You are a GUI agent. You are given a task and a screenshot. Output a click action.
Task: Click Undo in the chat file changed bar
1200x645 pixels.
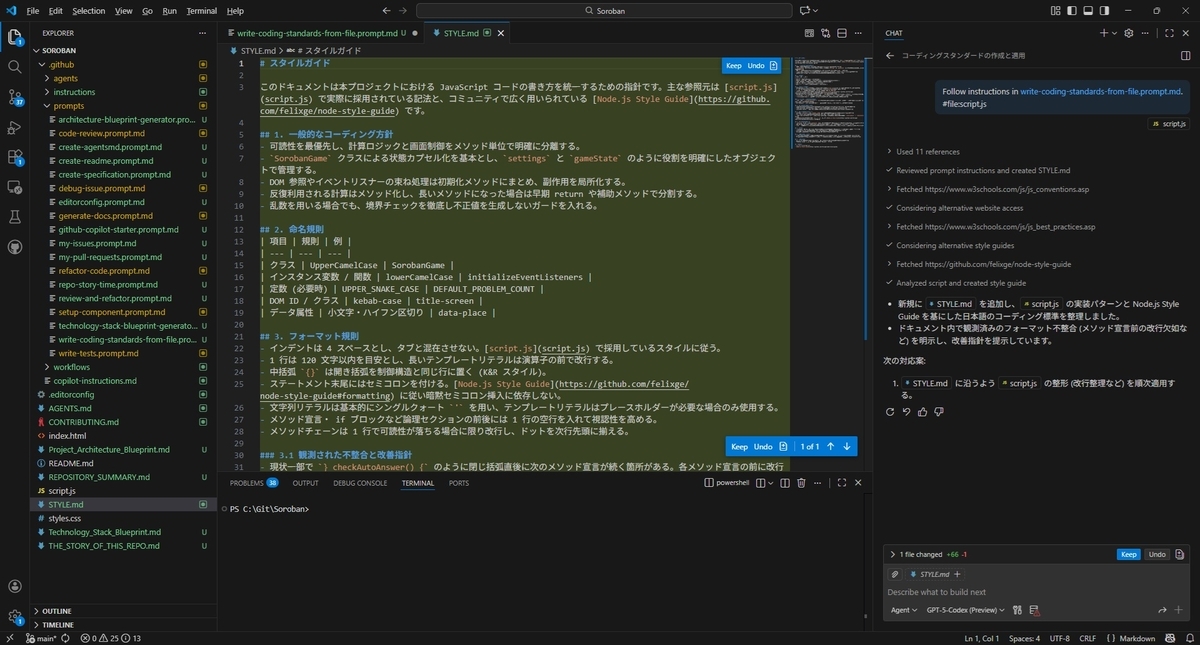pos(1156,554)
